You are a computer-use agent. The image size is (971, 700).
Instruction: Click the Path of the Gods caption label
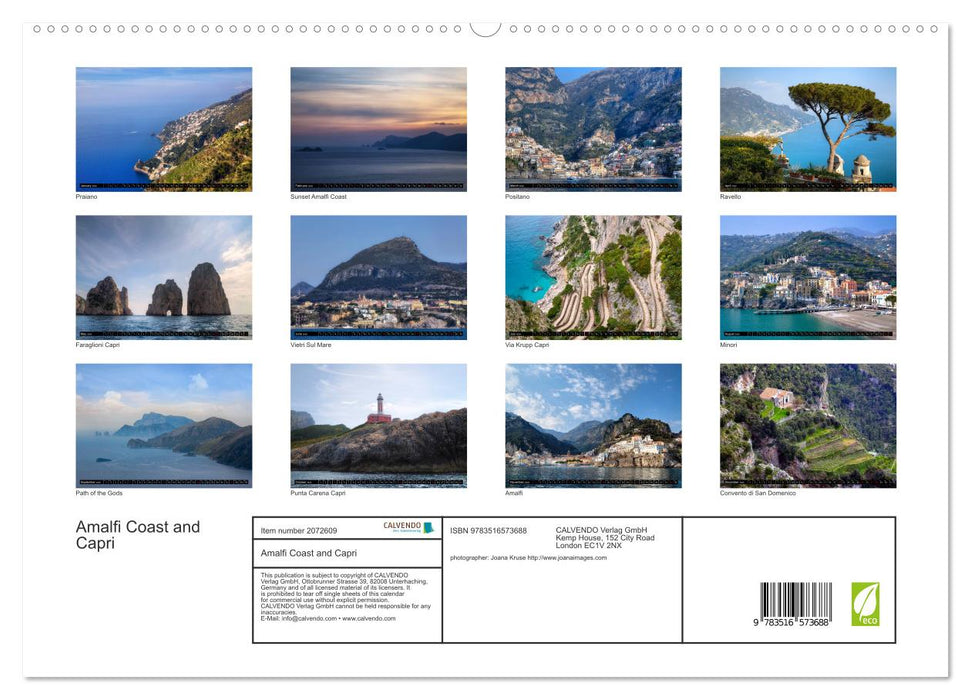101,492
